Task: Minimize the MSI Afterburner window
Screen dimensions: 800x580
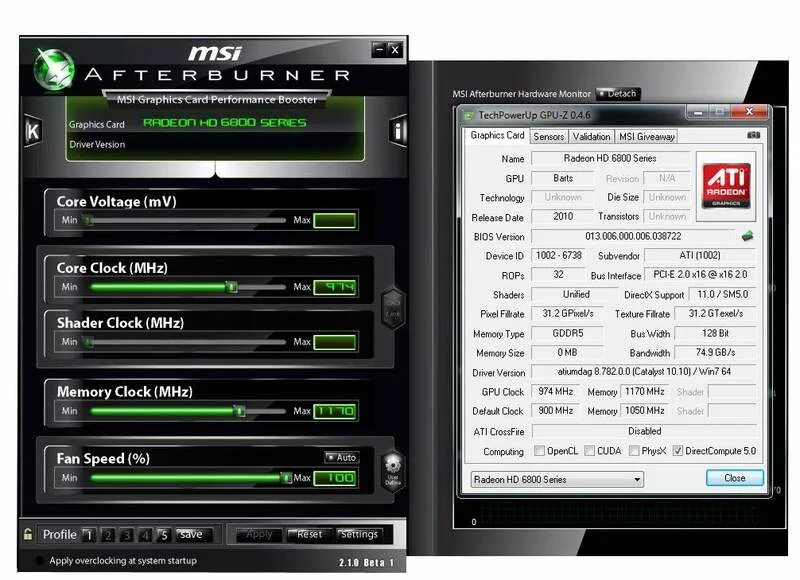Action: coord(379,49)
